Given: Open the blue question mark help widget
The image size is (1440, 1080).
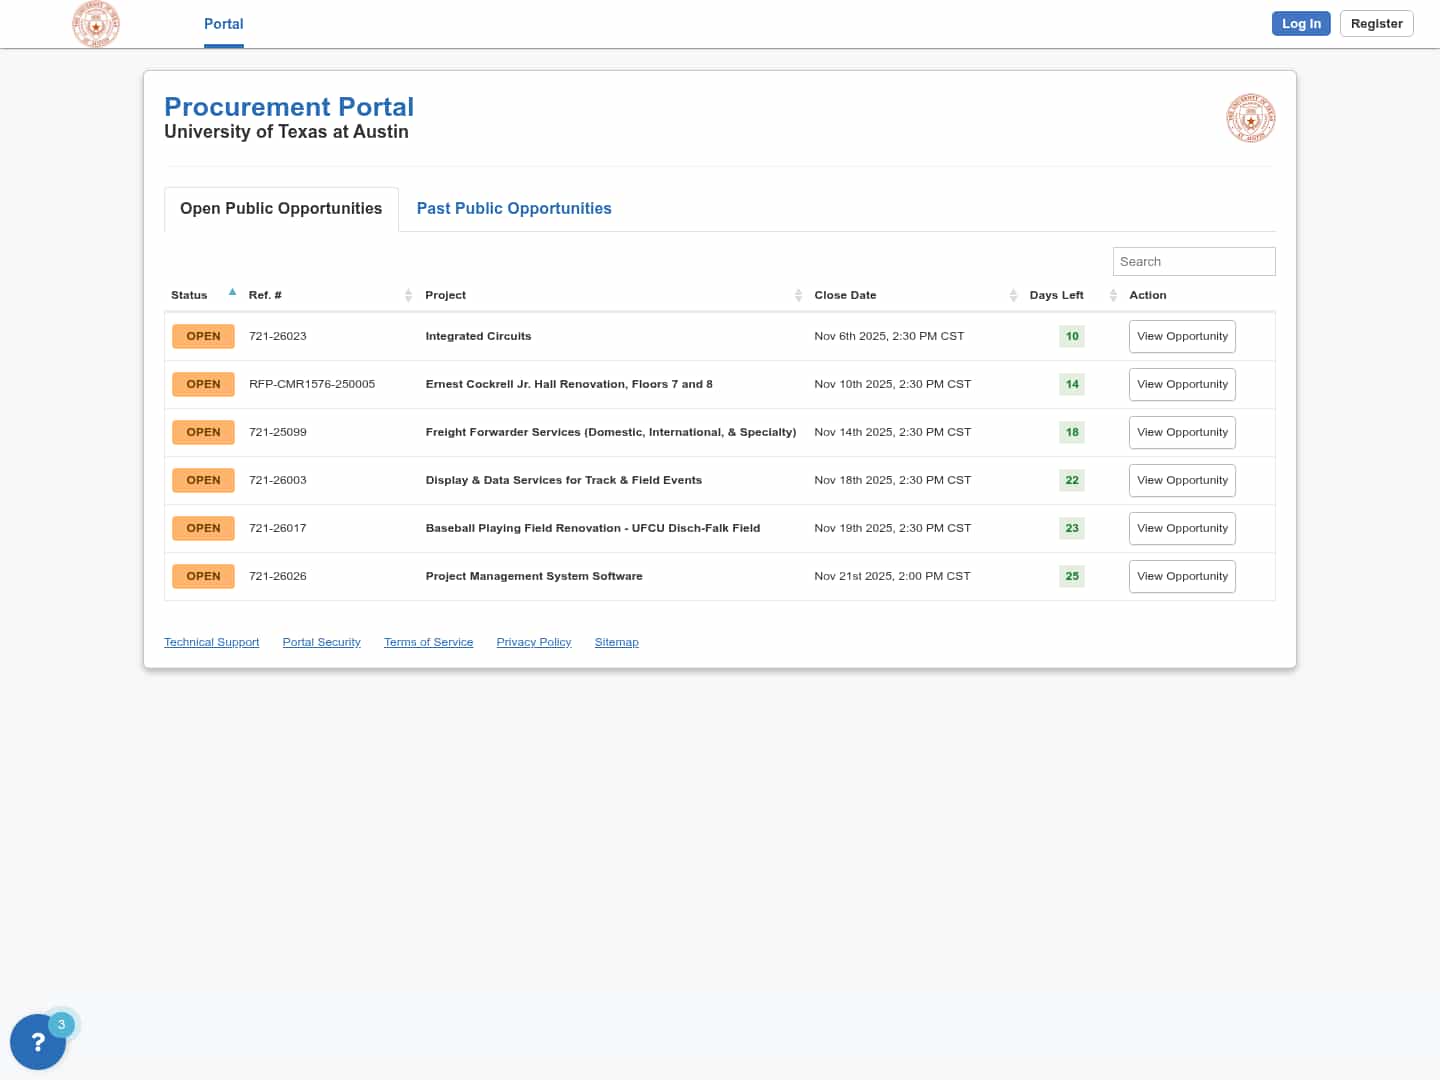Looking at the screenshot, I should pos(38,1041).
